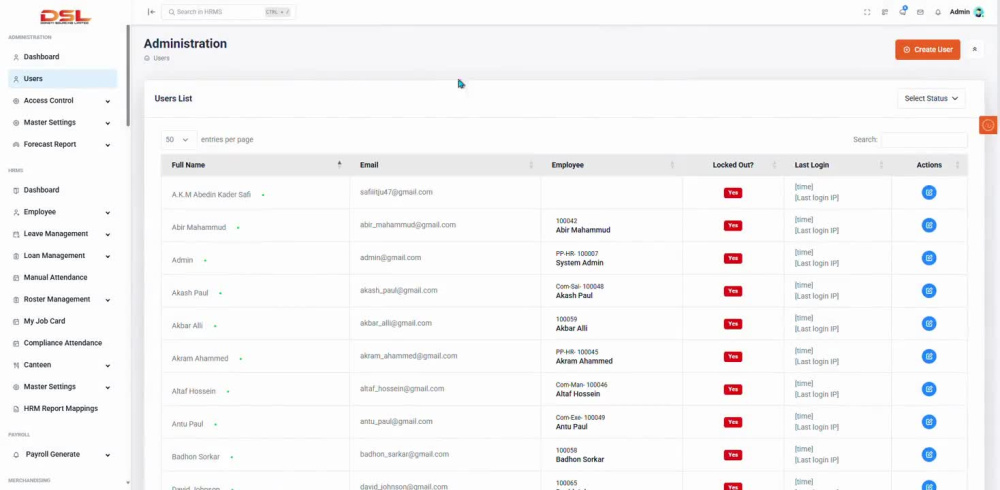Open Administration Dashboard in sidebar
The image size is (1000, 490).
point(62,57)
